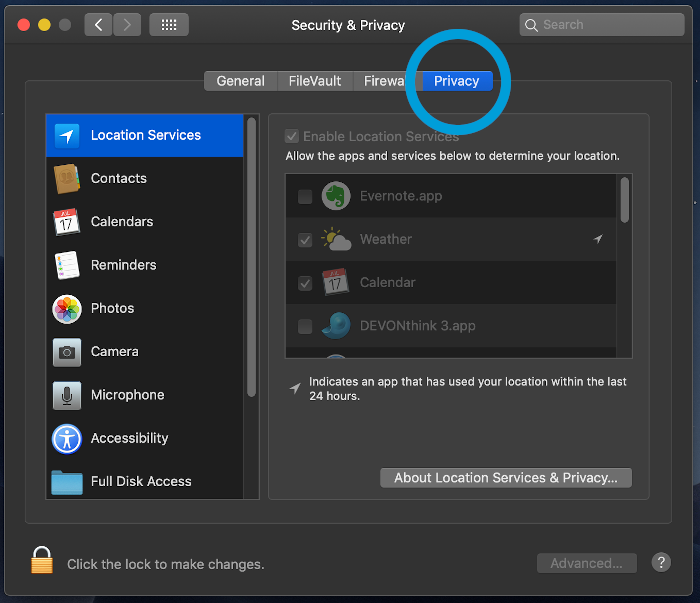
Task: Open the Contacts privacy category
Action: coord(118,178)
